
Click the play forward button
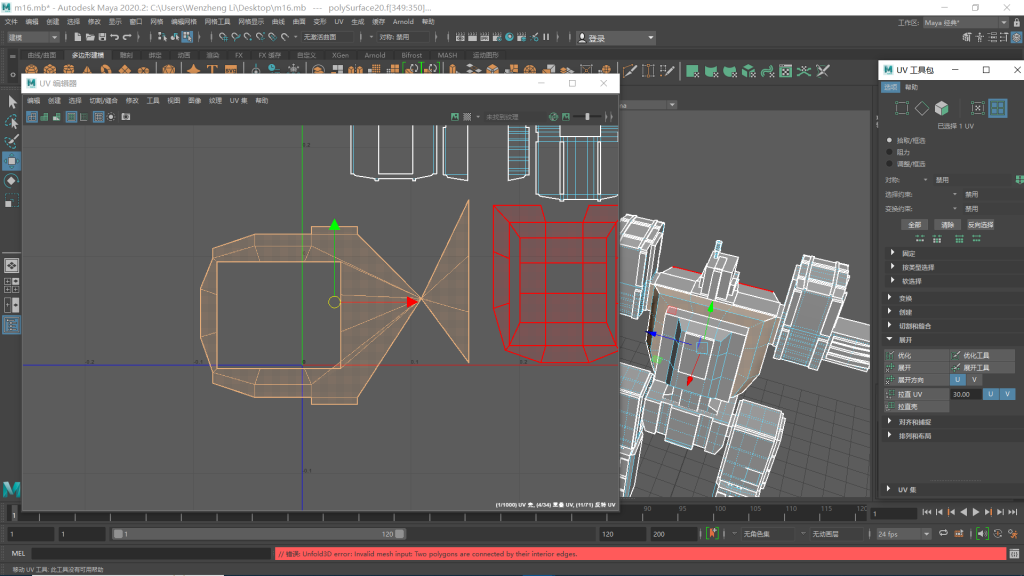976,513
